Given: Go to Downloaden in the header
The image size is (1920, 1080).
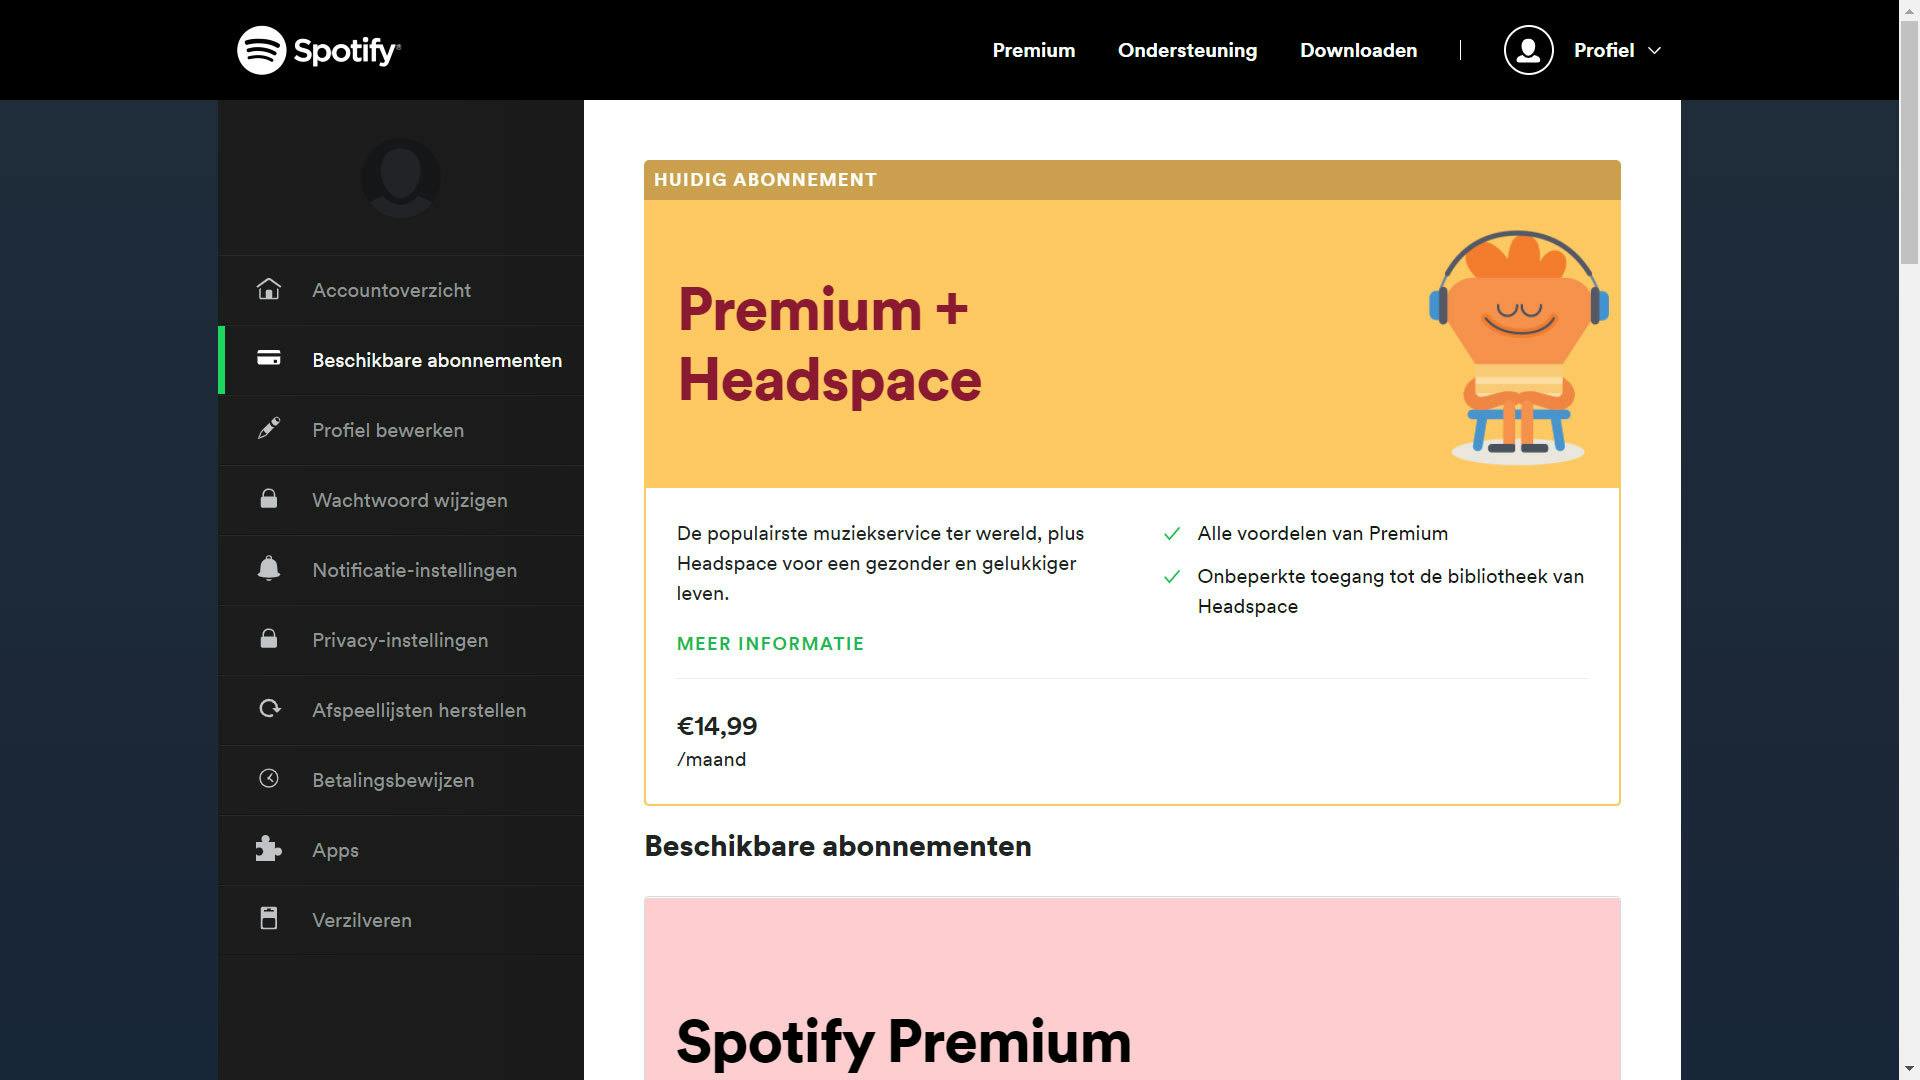Looking at the screenshot, I should (x=1358, y=50).
